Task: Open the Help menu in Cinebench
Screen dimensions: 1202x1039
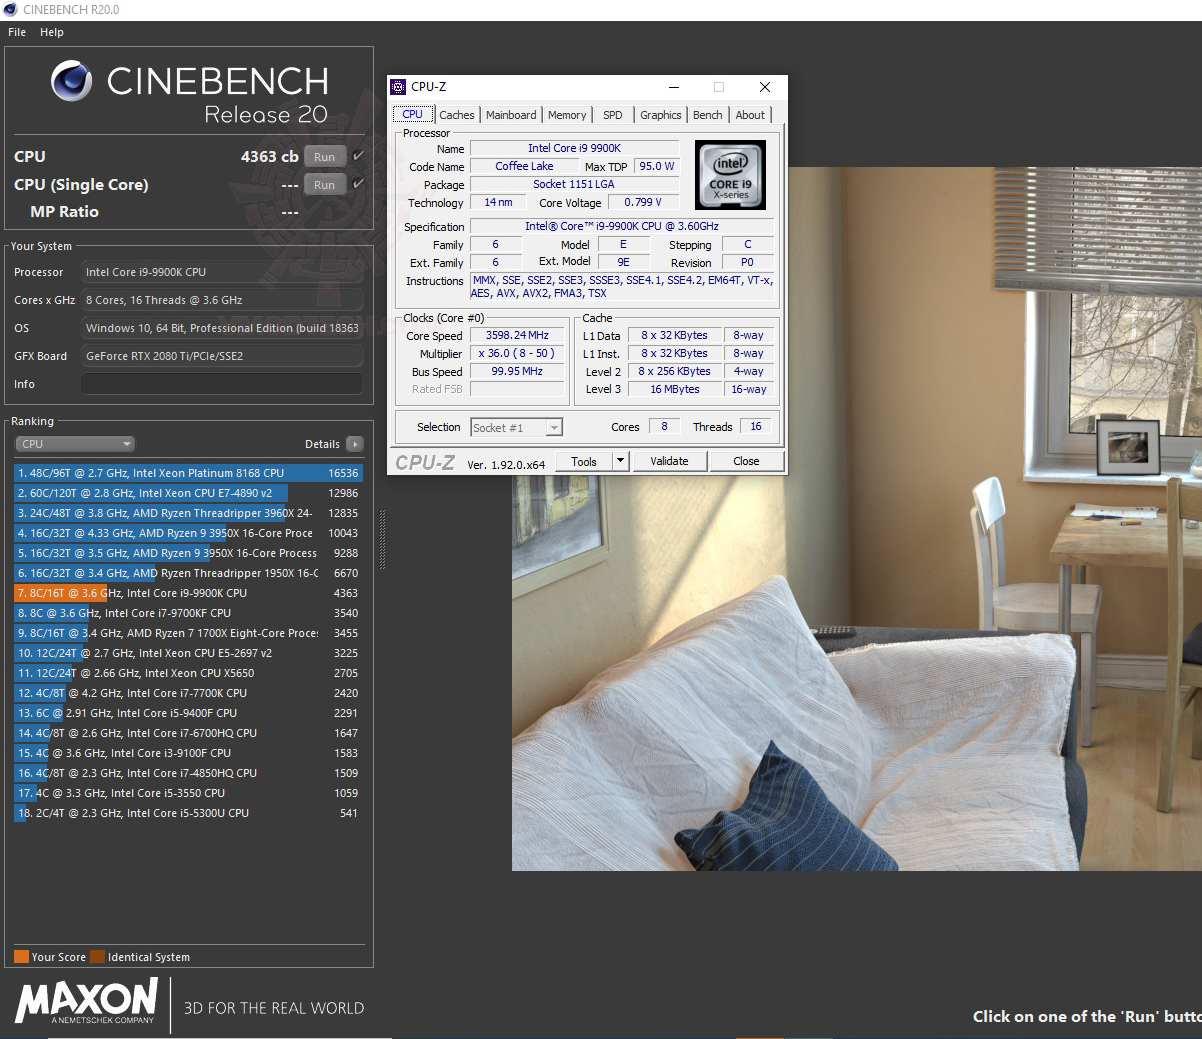Action: tap(52, 32)
